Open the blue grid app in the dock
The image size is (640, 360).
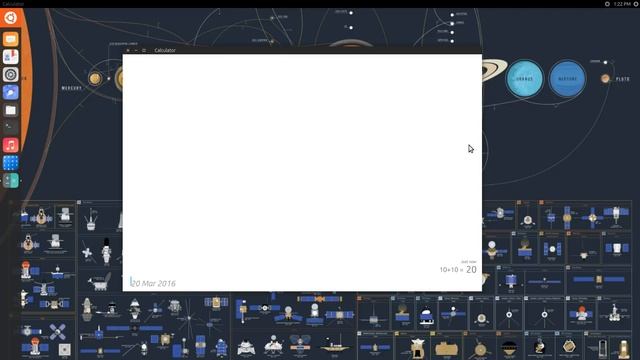pyautogui.click(x=11, y=163)
